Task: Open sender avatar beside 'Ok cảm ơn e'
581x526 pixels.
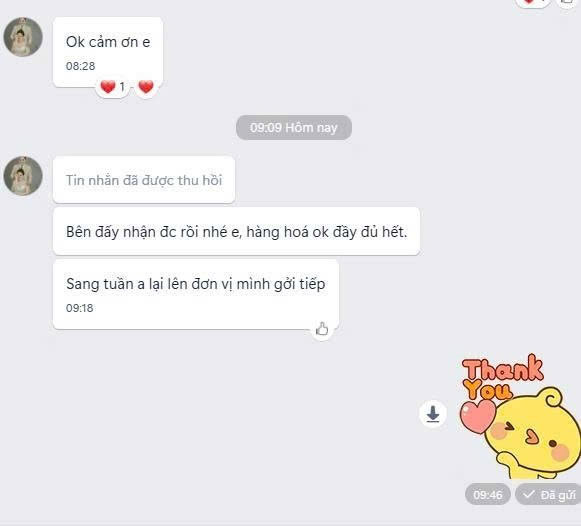Action: pyautogui.click(x=23, y=37)
